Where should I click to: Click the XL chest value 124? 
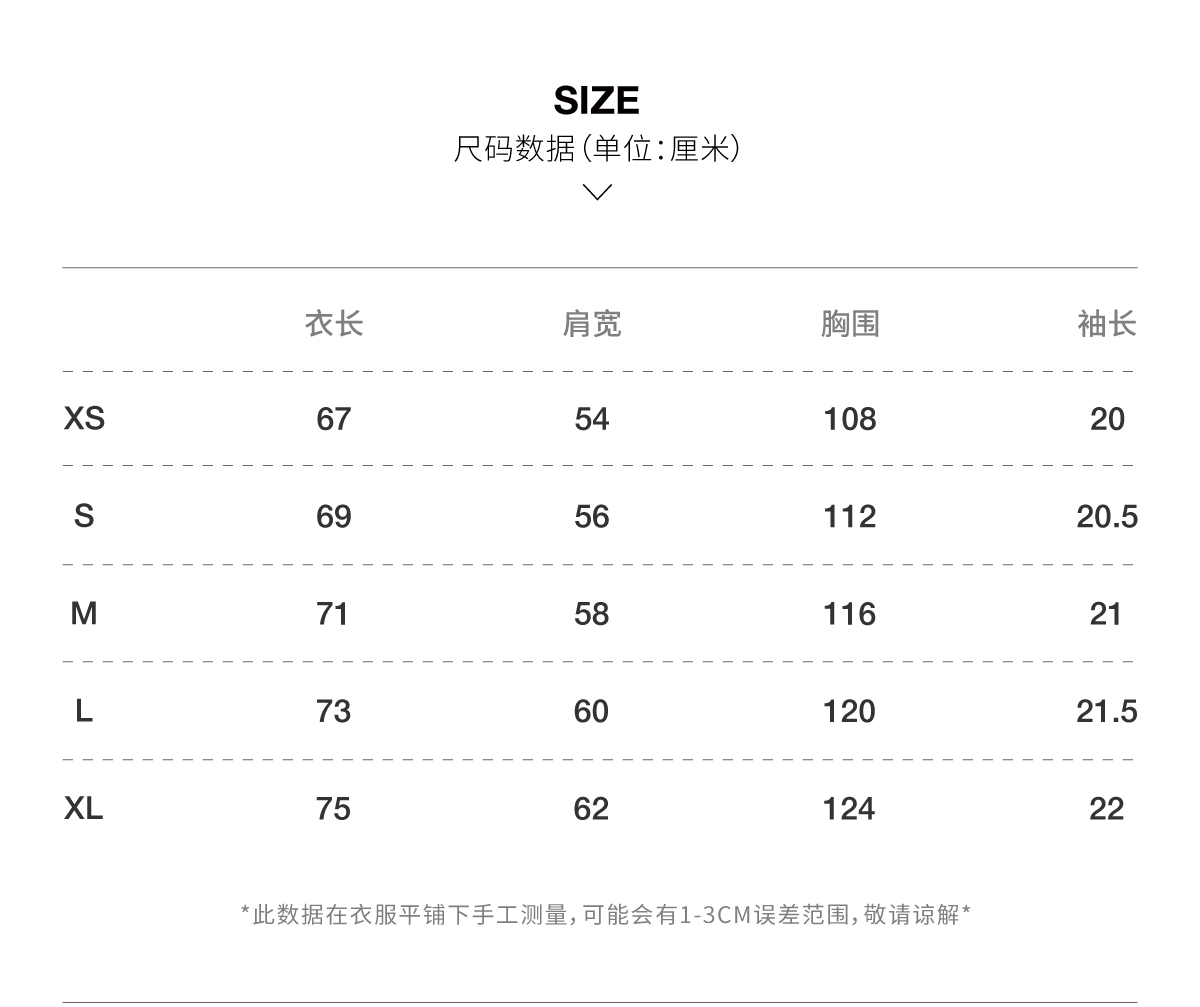[x=850, y=808]
